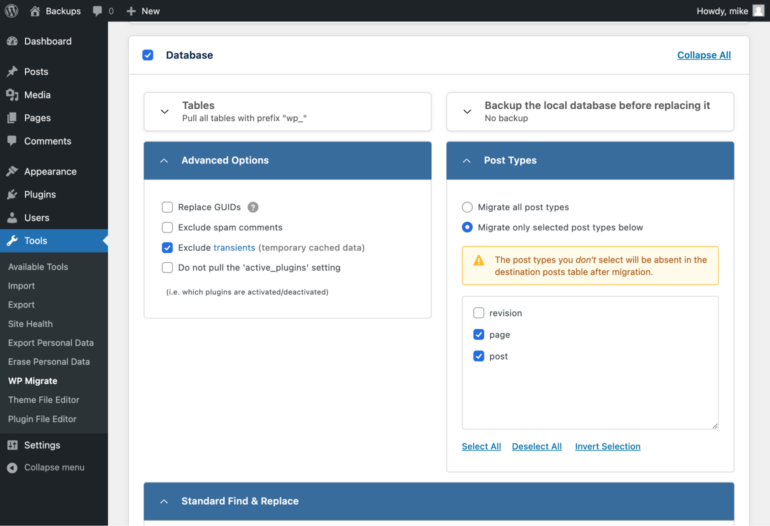Check Do not pull active_plugins setting
The height and width of the screenshot is (526, 770).
(167, 268)
